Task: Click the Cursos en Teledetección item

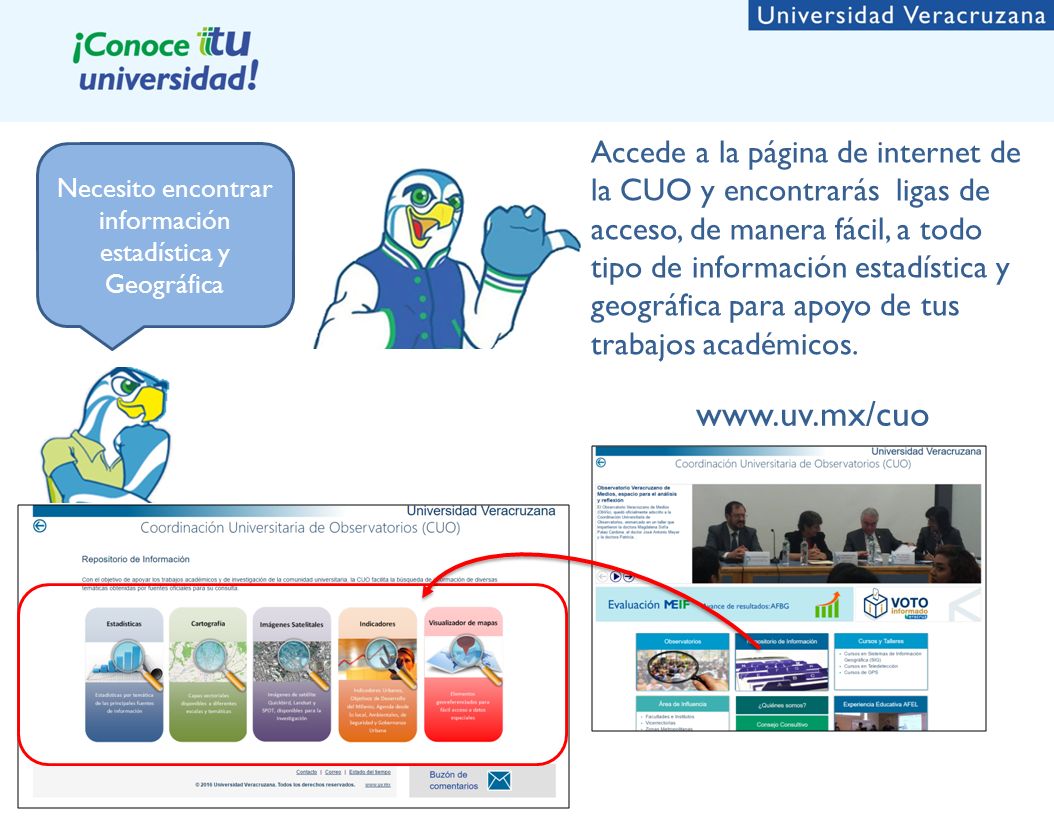Action: (871, 666)
